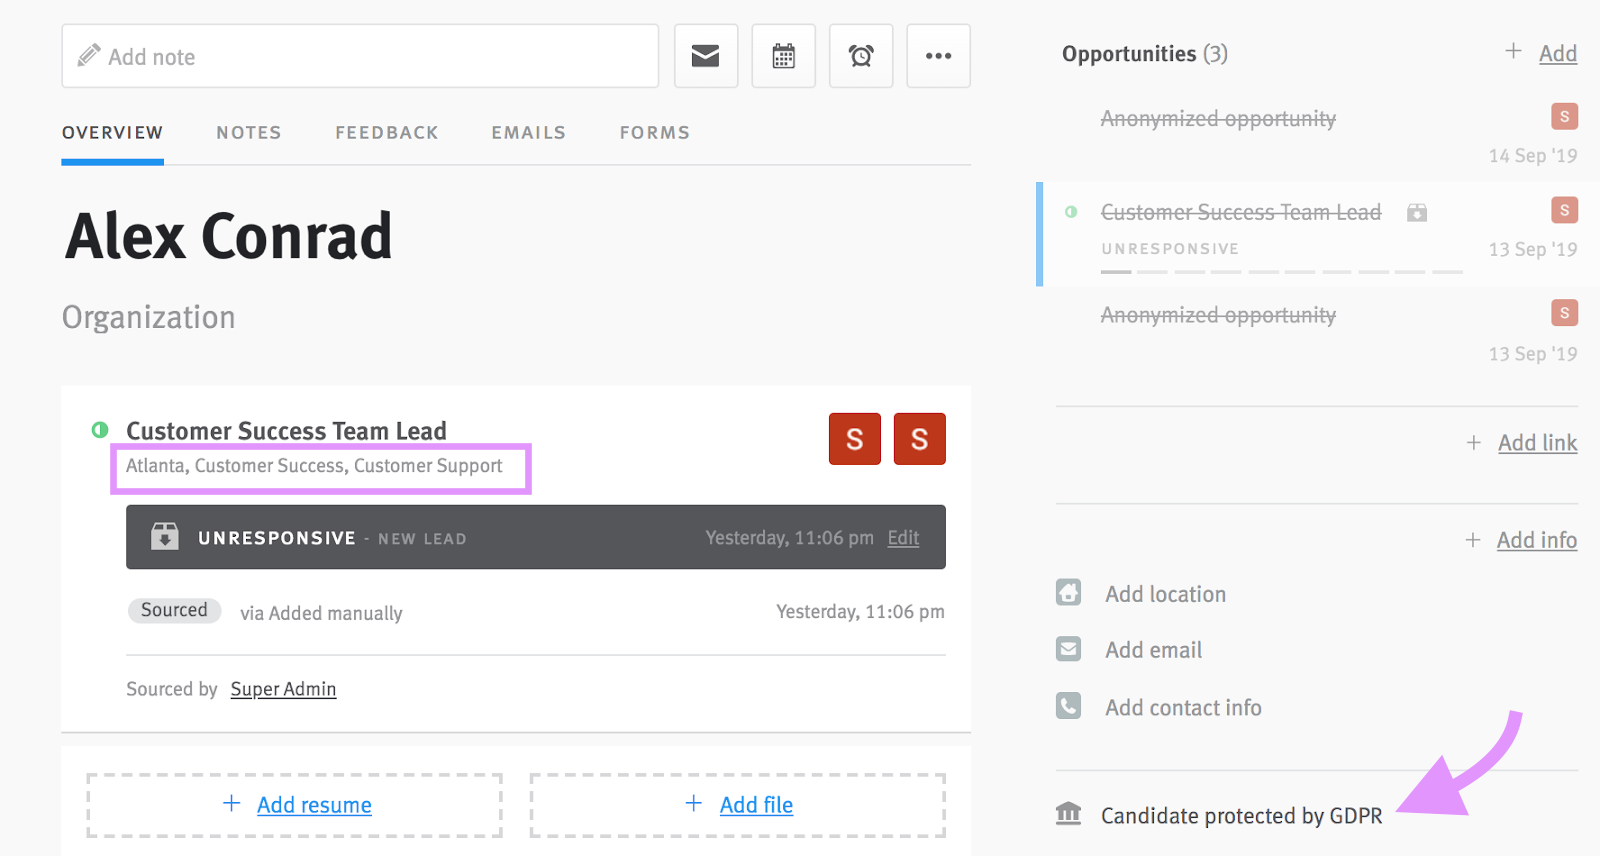Click Add contact info

point(1183,708)
